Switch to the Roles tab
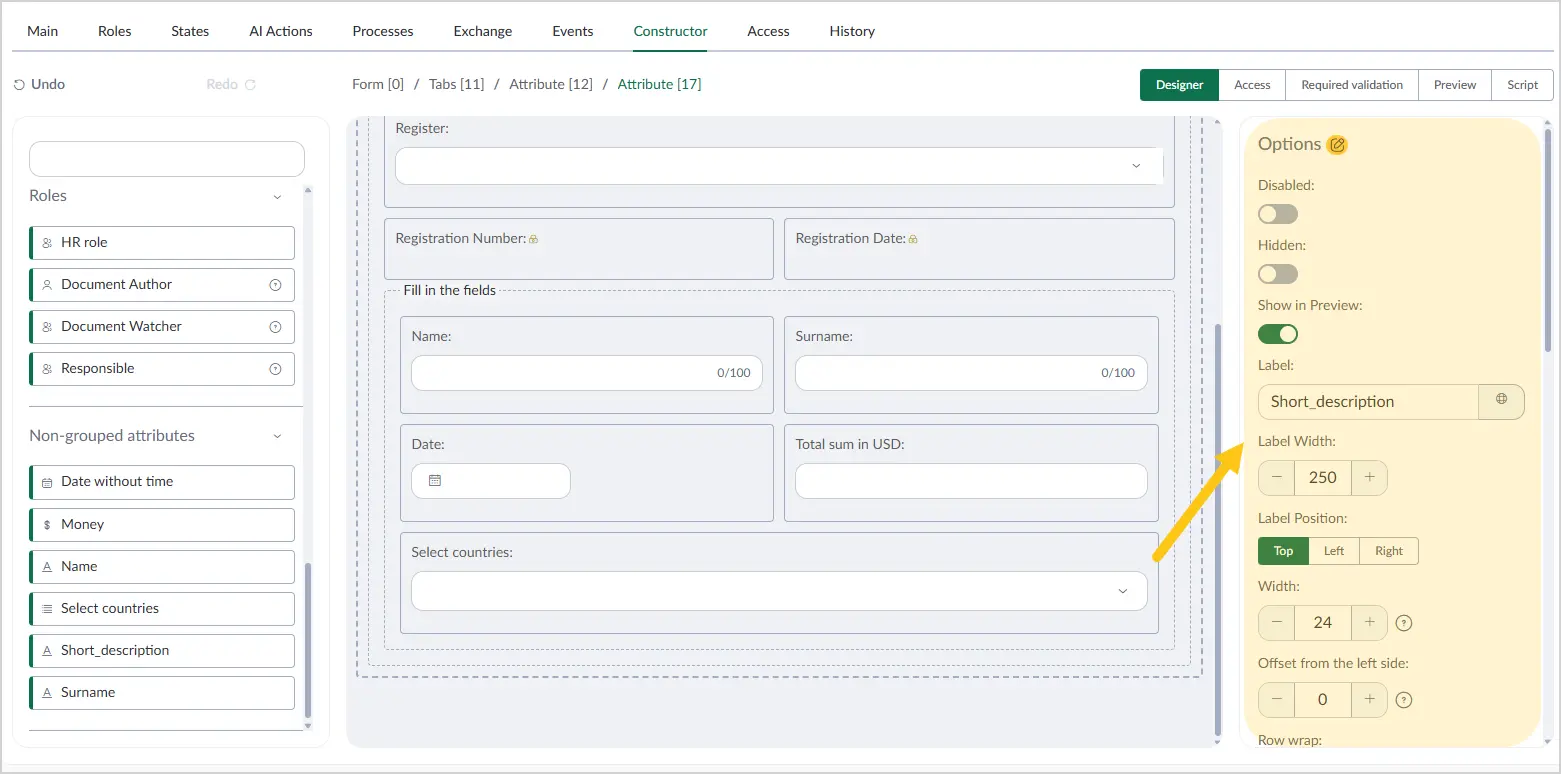 tap(115, 31)
